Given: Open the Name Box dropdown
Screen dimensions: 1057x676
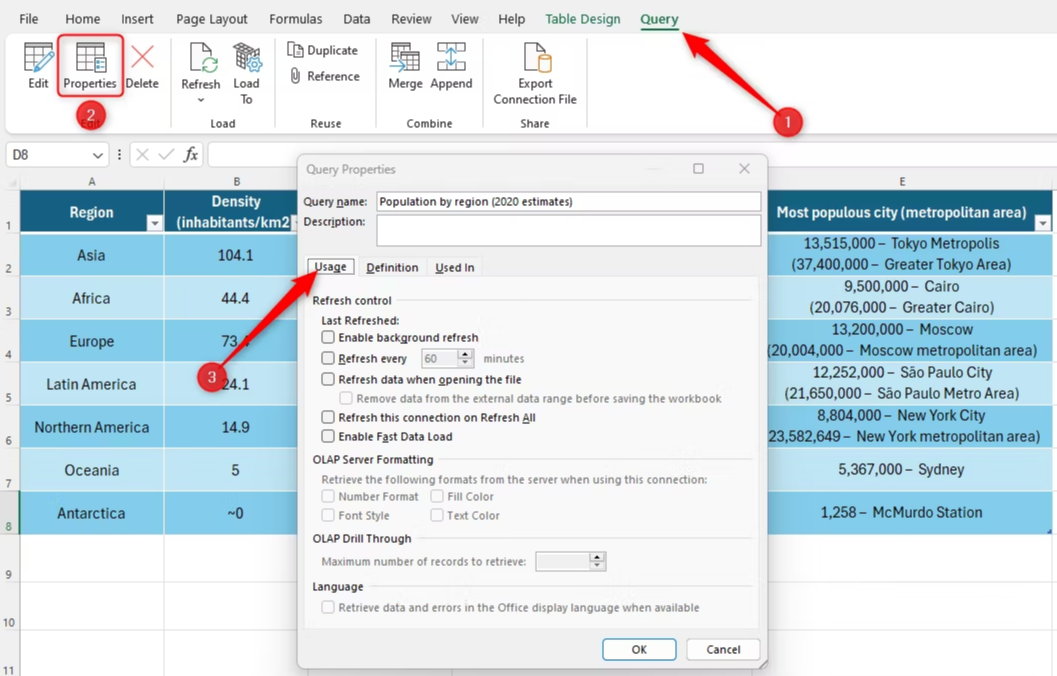Looking at the screenshot, I should [98, 155].
